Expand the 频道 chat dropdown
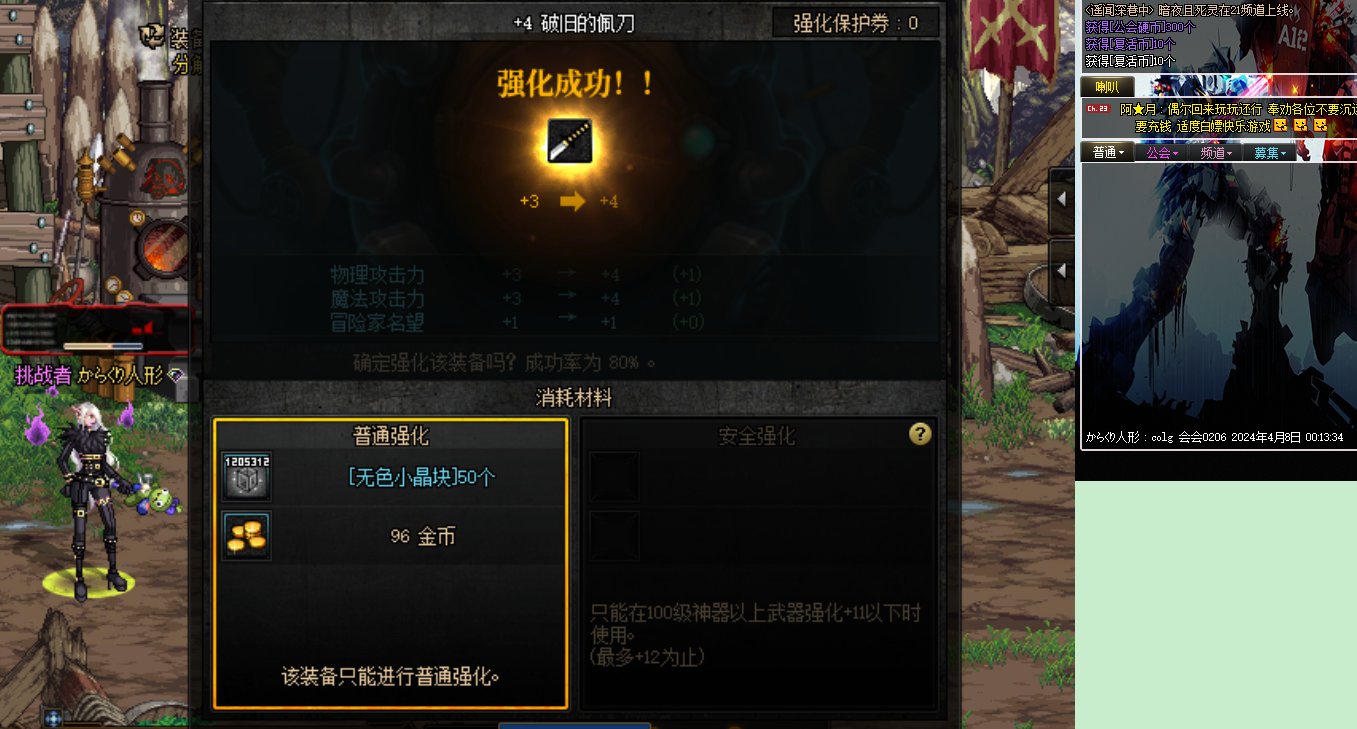This screenshot has width=1357, height=729. [1216, 153]
